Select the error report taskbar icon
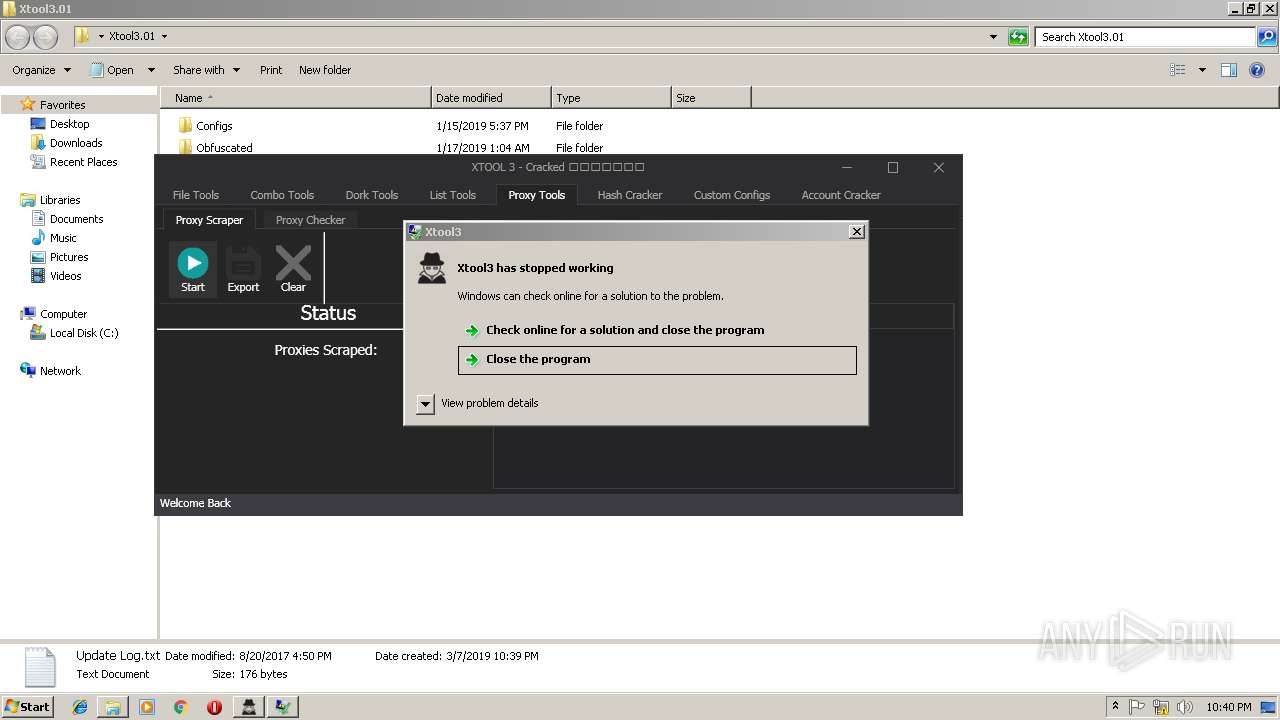 click(x=283, y=707)
